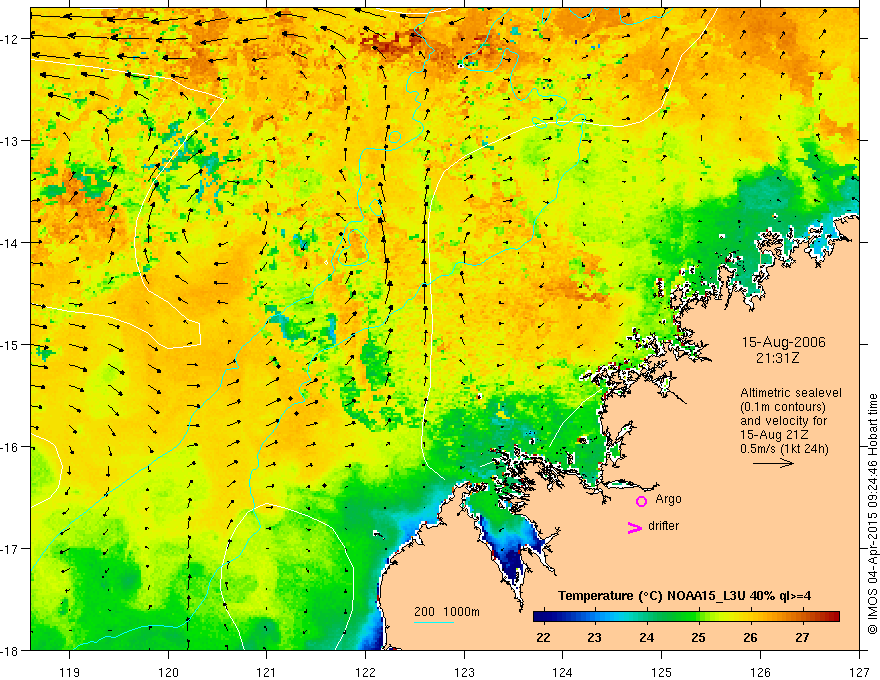Click latitude axis label '-18'
This screenshot has height=680, width=880.
pos(10,651)
